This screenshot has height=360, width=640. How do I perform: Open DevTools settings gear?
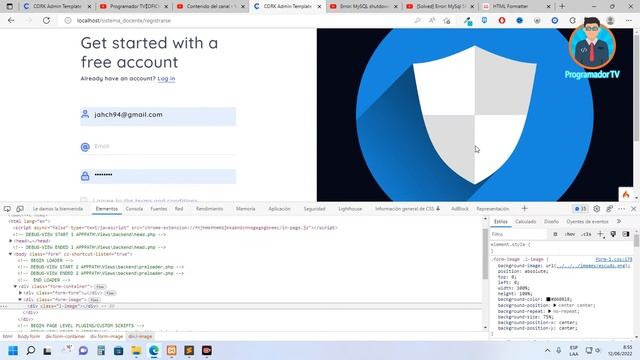pos(596,209)
